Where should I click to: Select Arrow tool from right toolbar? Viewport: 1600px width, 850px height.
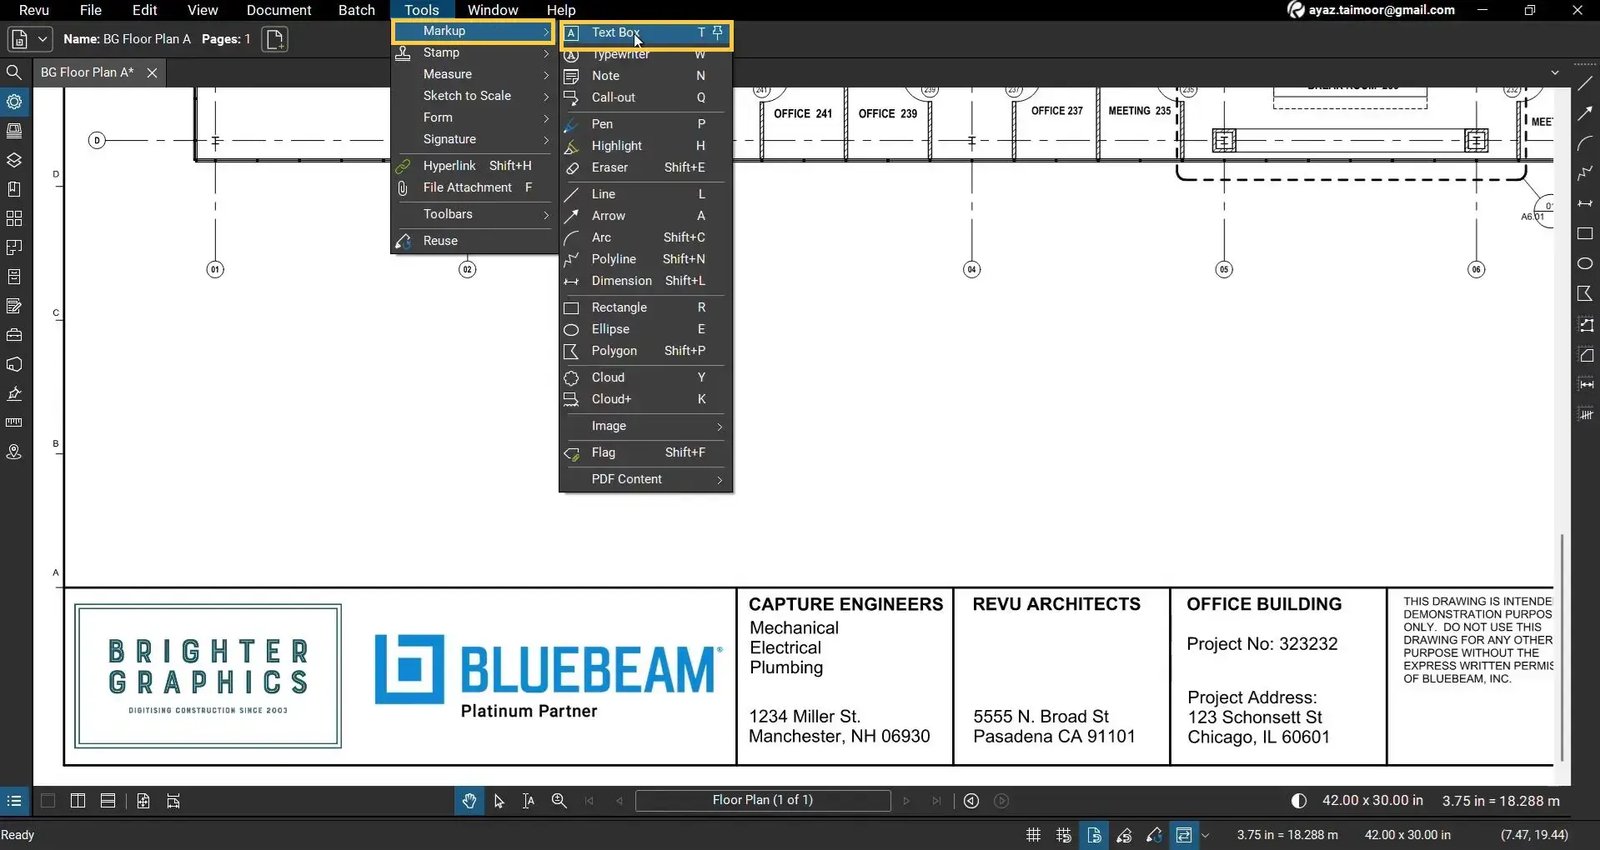click(x=1585, y=113)
